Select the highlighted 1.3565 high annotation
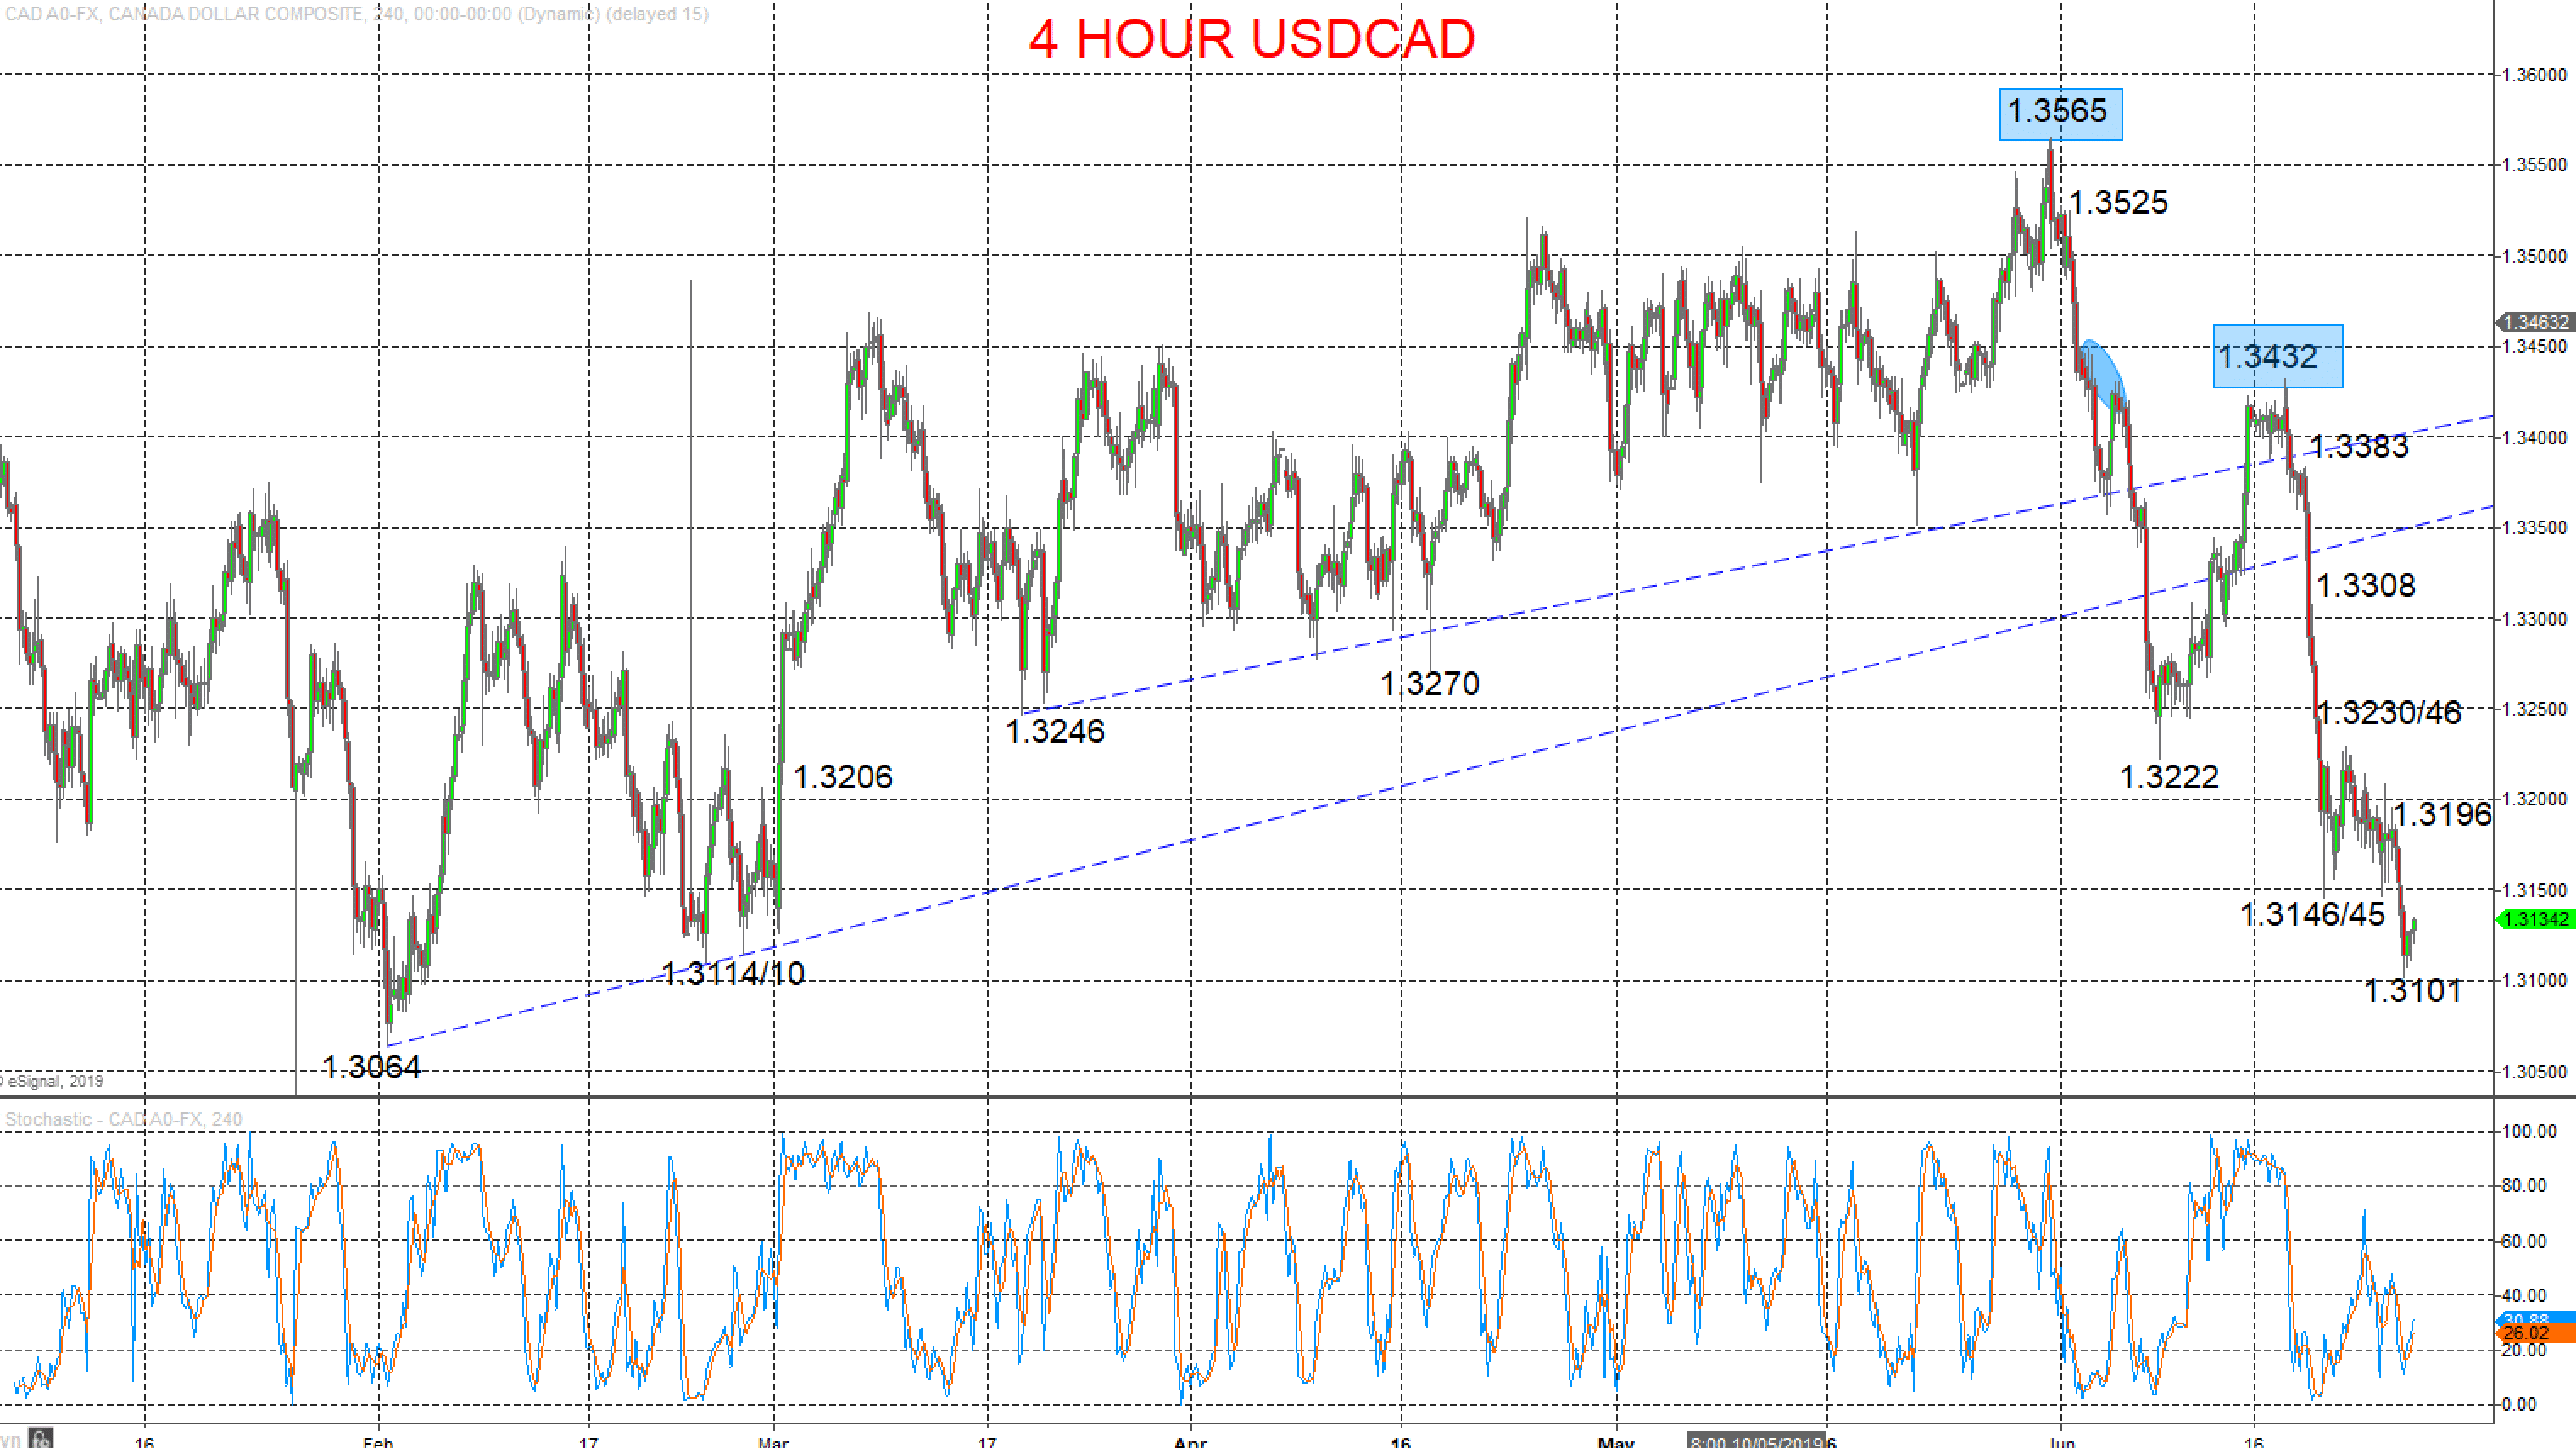Viewport: 2576px width, 1448px height. [2060, 113]
